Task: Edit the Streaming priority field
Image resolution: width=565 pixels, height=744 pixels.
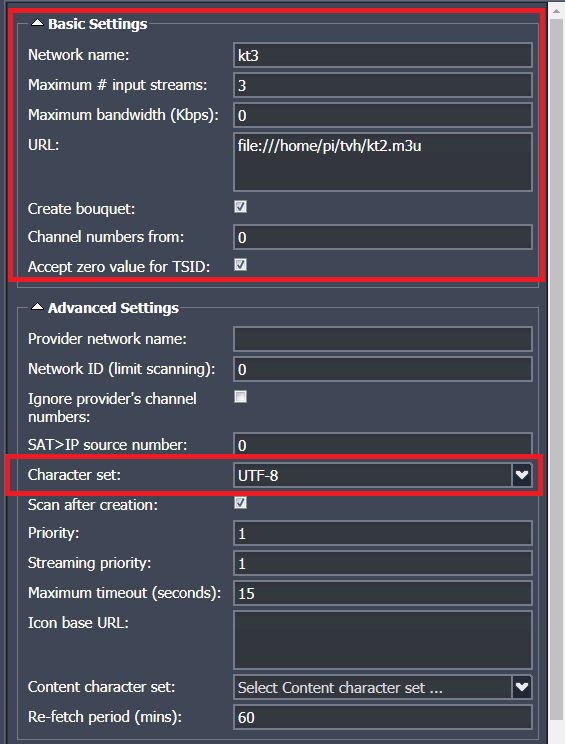Action: pos(382,563)
